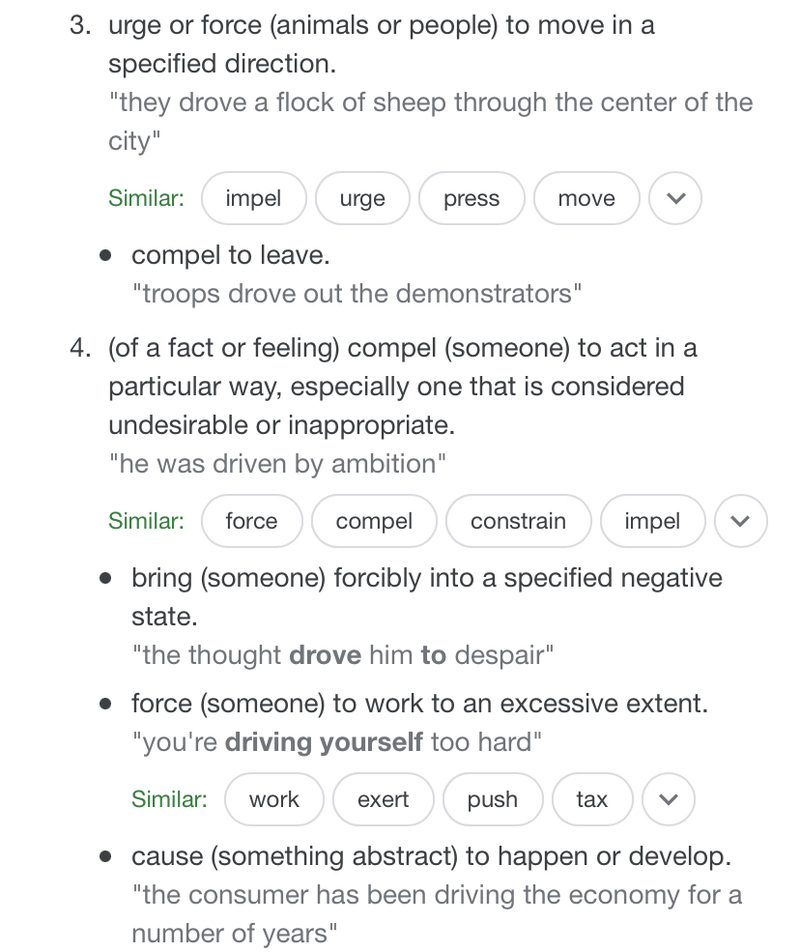Open the 'push' synonym chip
Viewport: 800px width, 952px height.
[492, 799]
